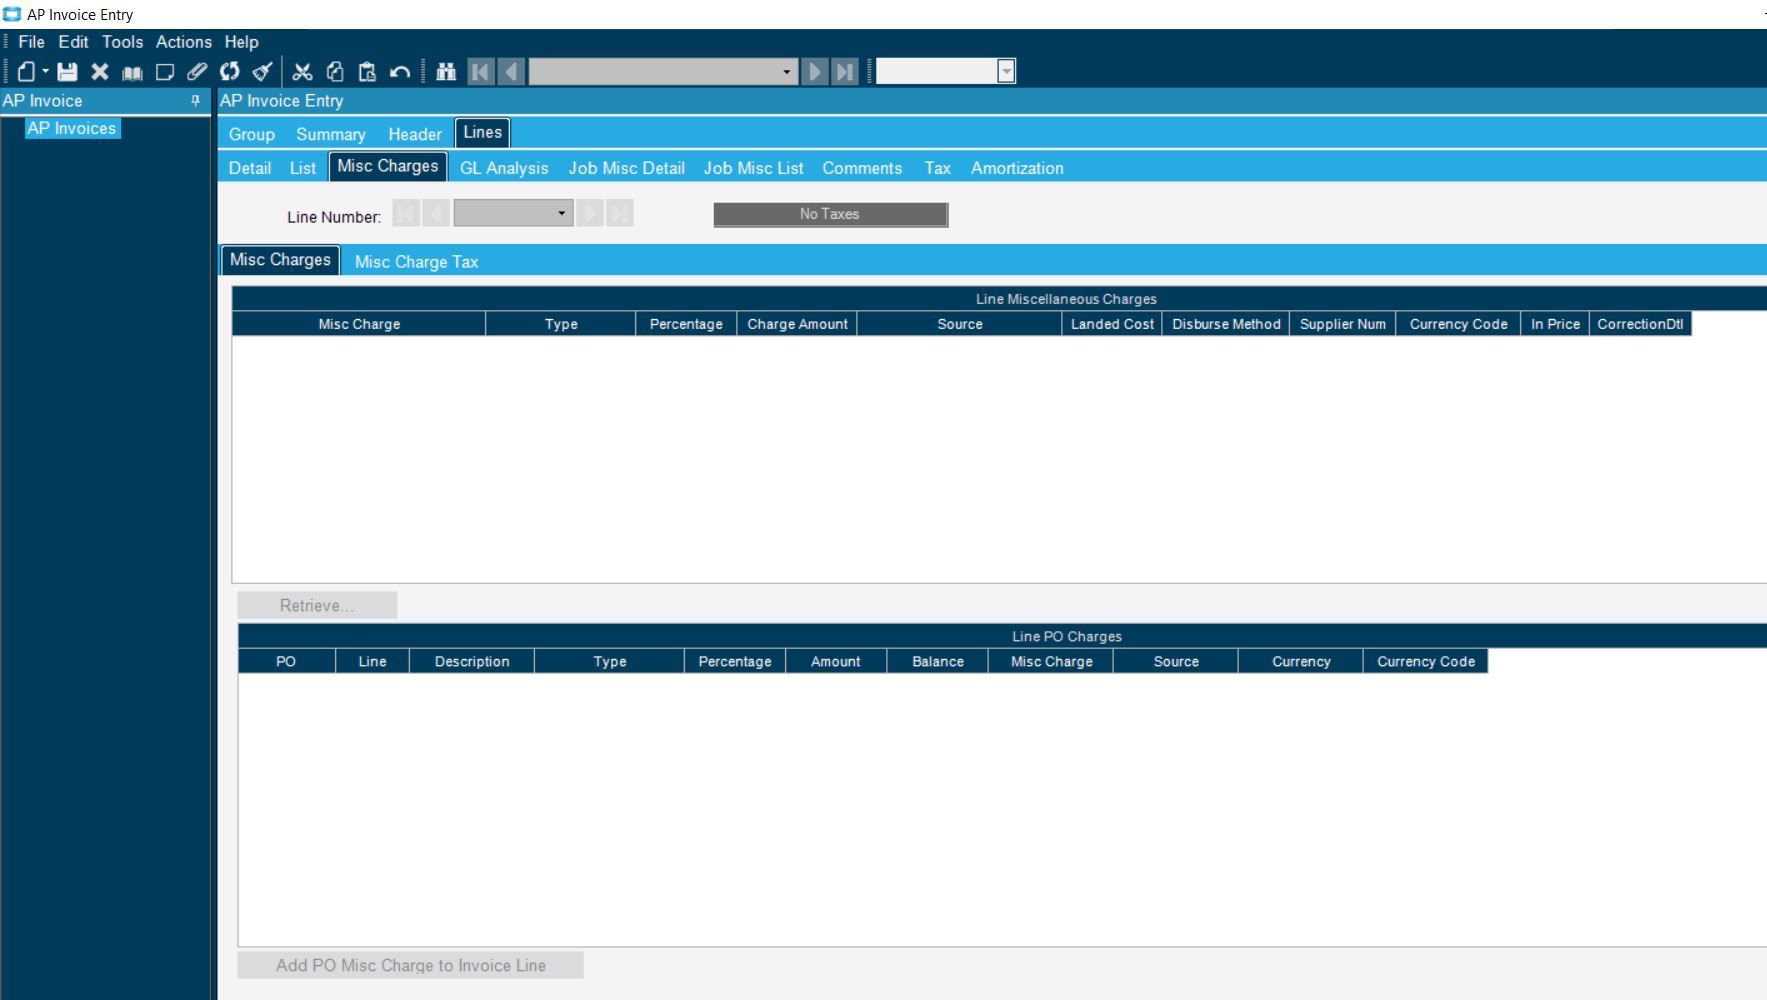Click Line Number previous arrow
Viewport: 1767px width, 1000px height.
point(436,213)
